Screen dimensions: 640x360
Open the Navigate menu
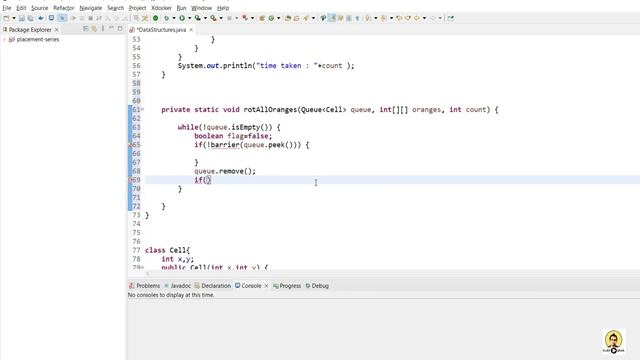pyautogui.click(x=91, y=8)
